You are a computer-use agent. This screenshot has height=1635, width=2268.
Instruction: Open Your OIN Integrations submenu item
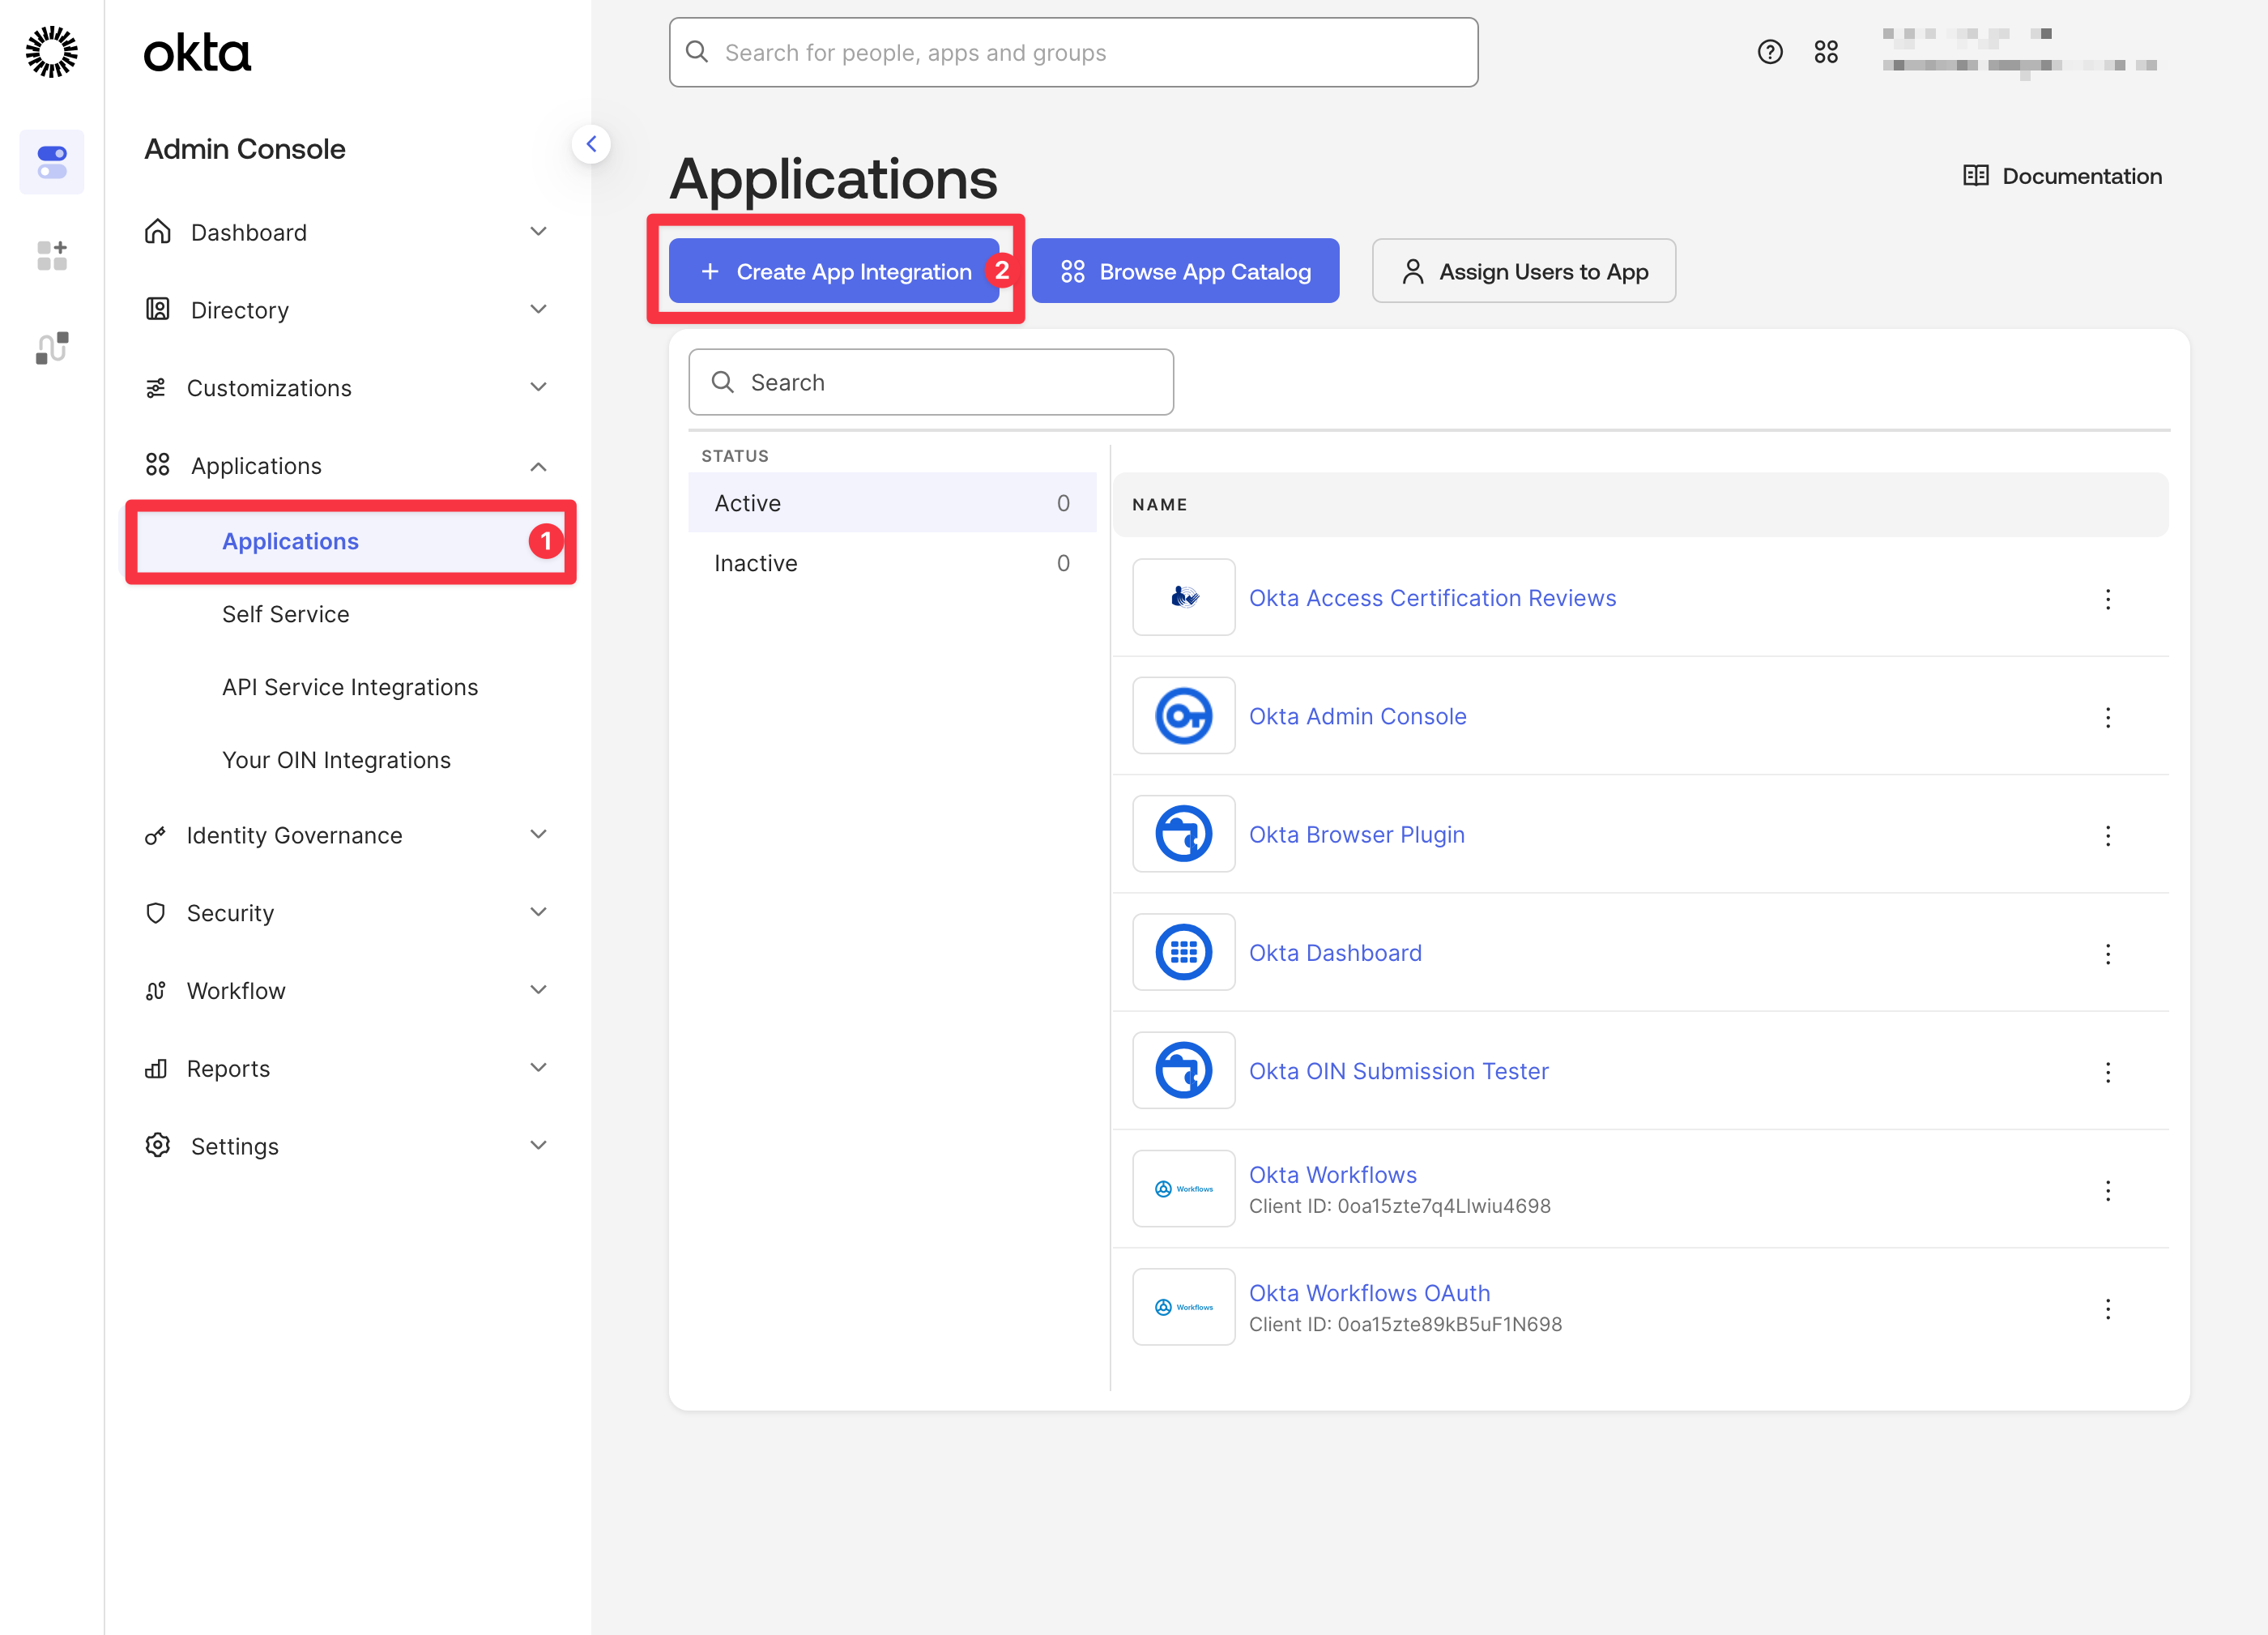[337, 760]
